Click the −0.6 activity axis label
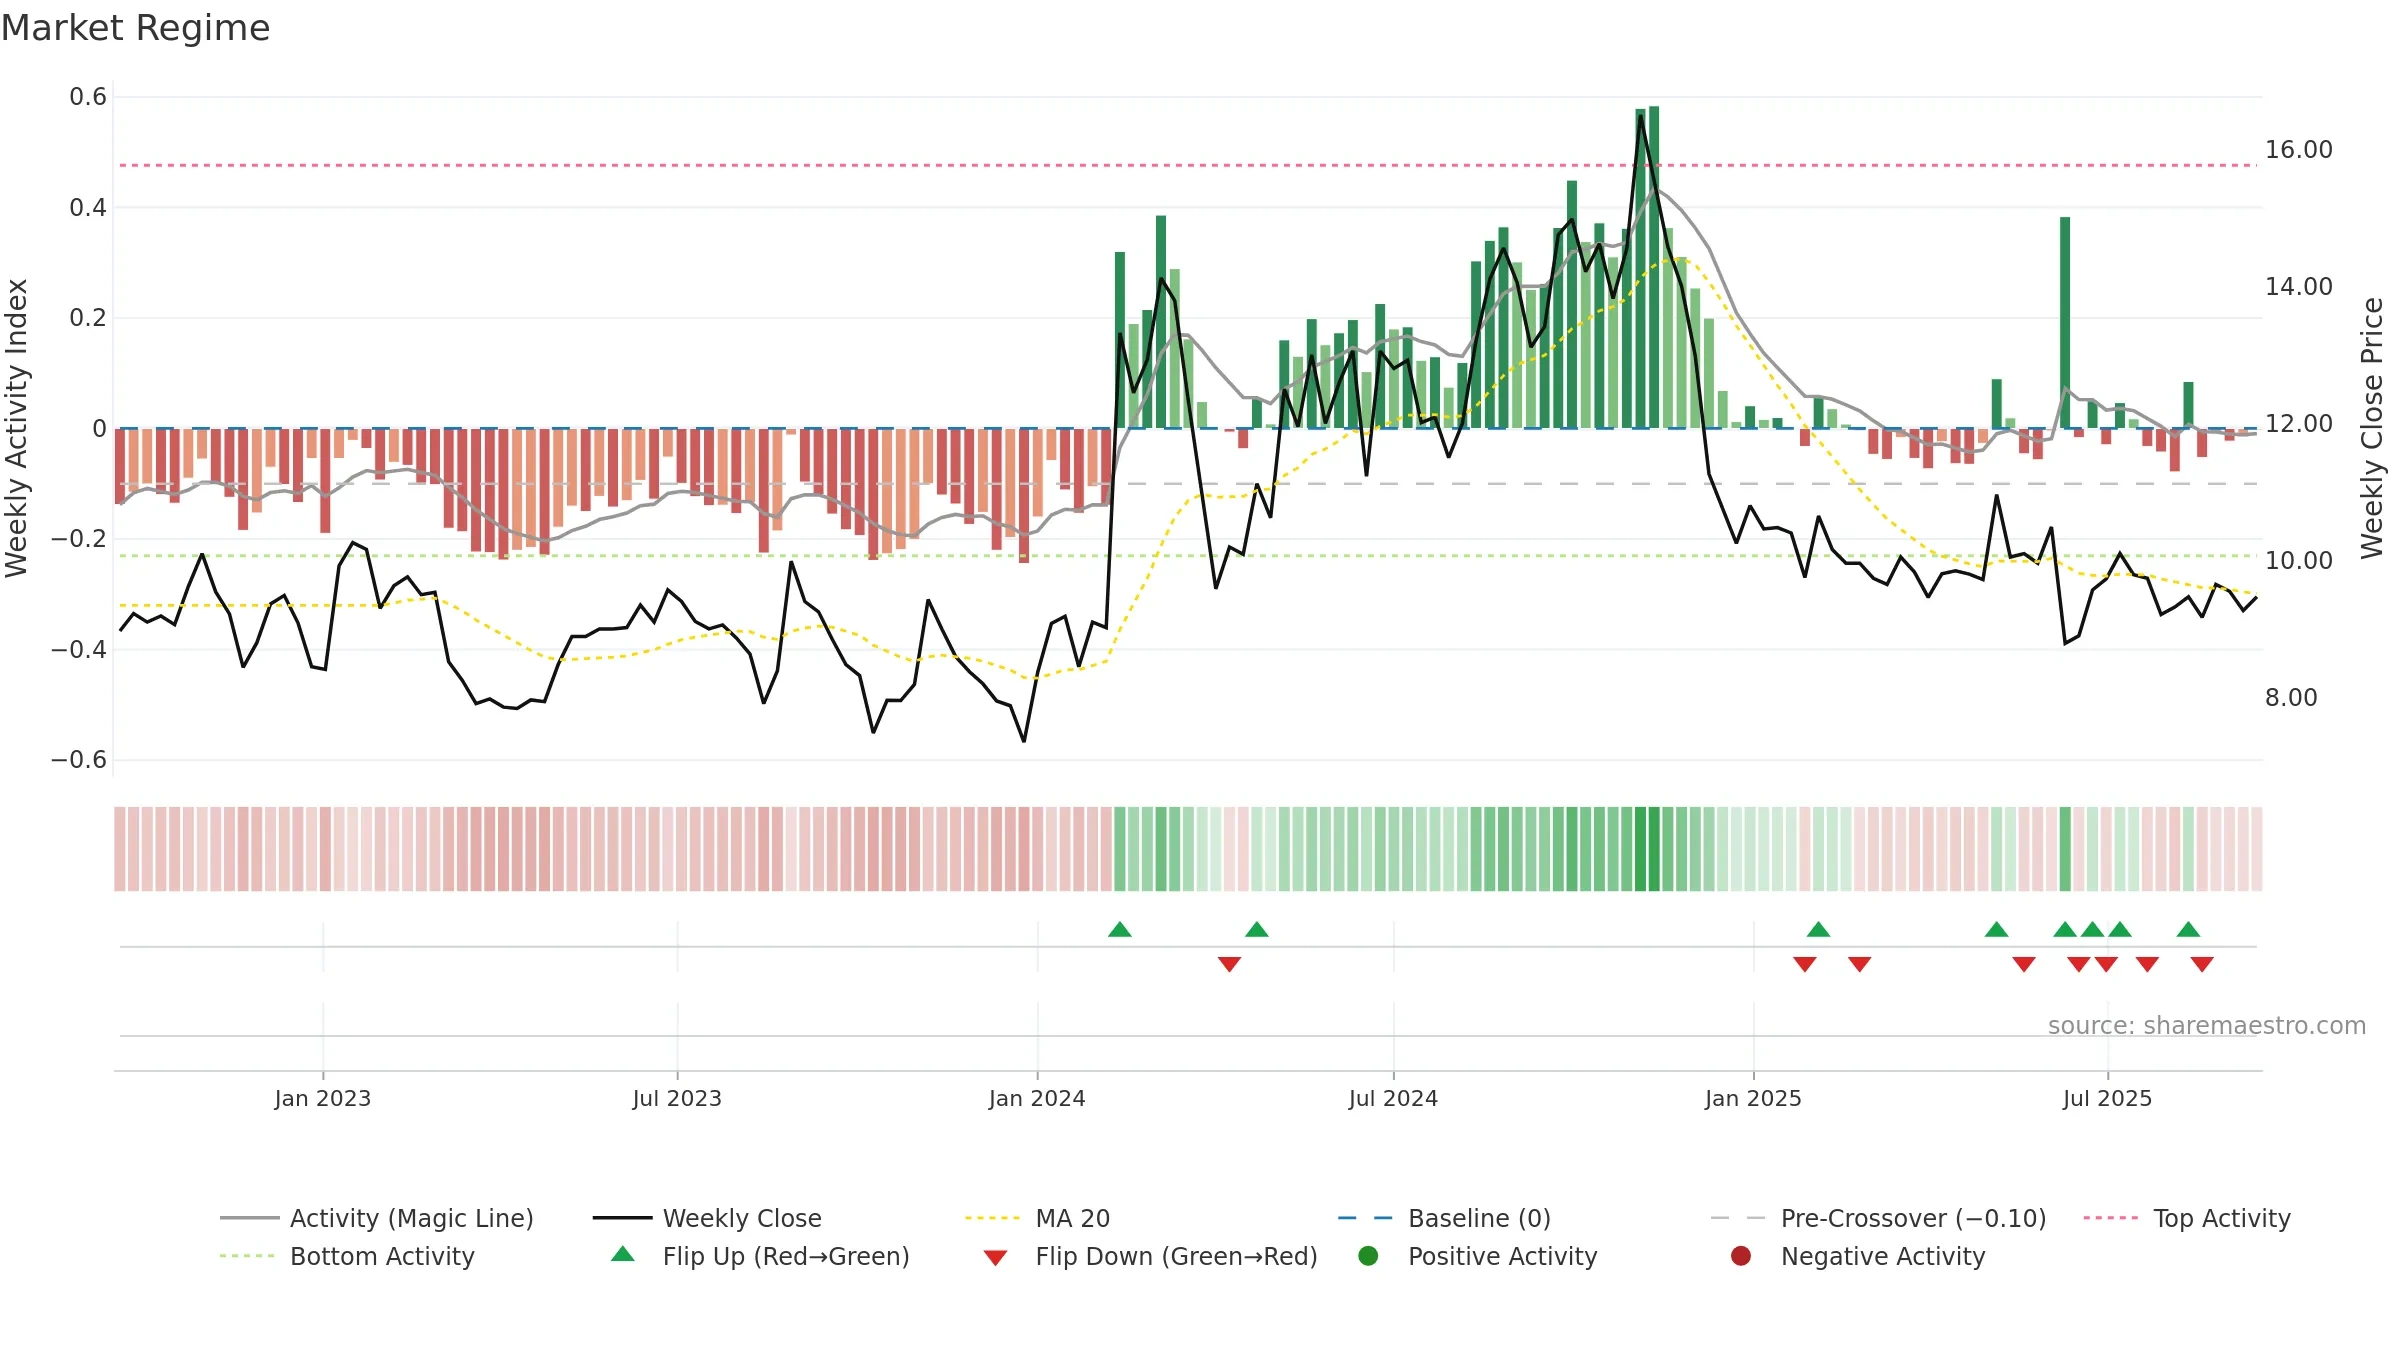Screen dimensions: 2400x1350 pos(79,760)
